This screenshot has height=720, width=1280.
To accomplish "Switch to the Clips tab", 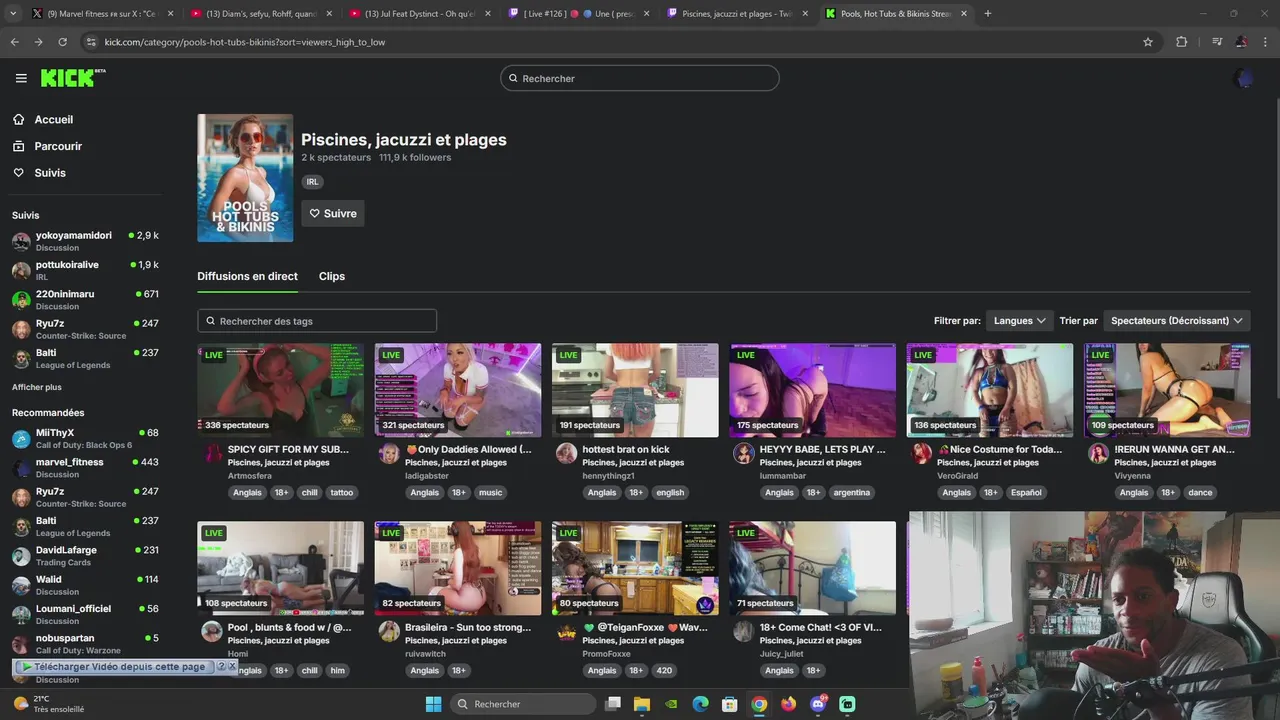I will (x=332, y=276).
